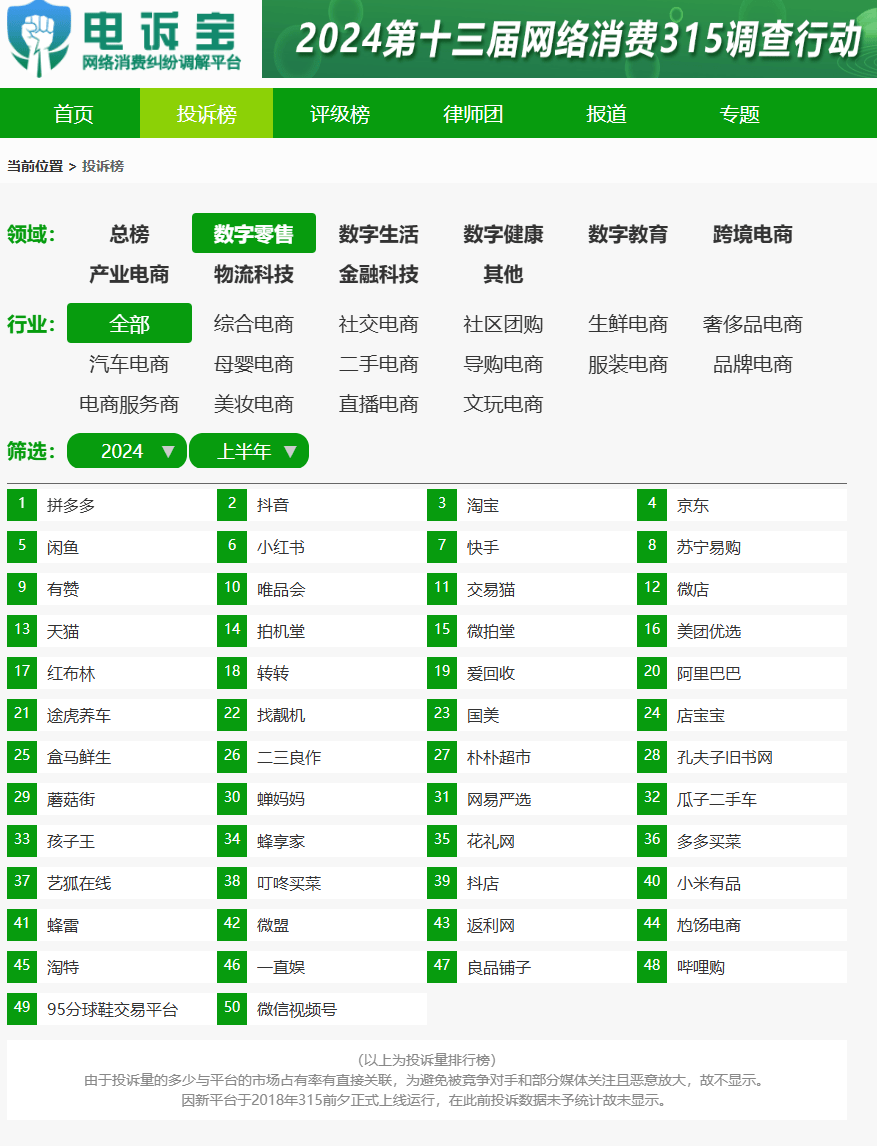Open the 评级榜 nav tab
Viewport: 877px width, 1146px height.
pyautogui.click(x=340, y=114)
